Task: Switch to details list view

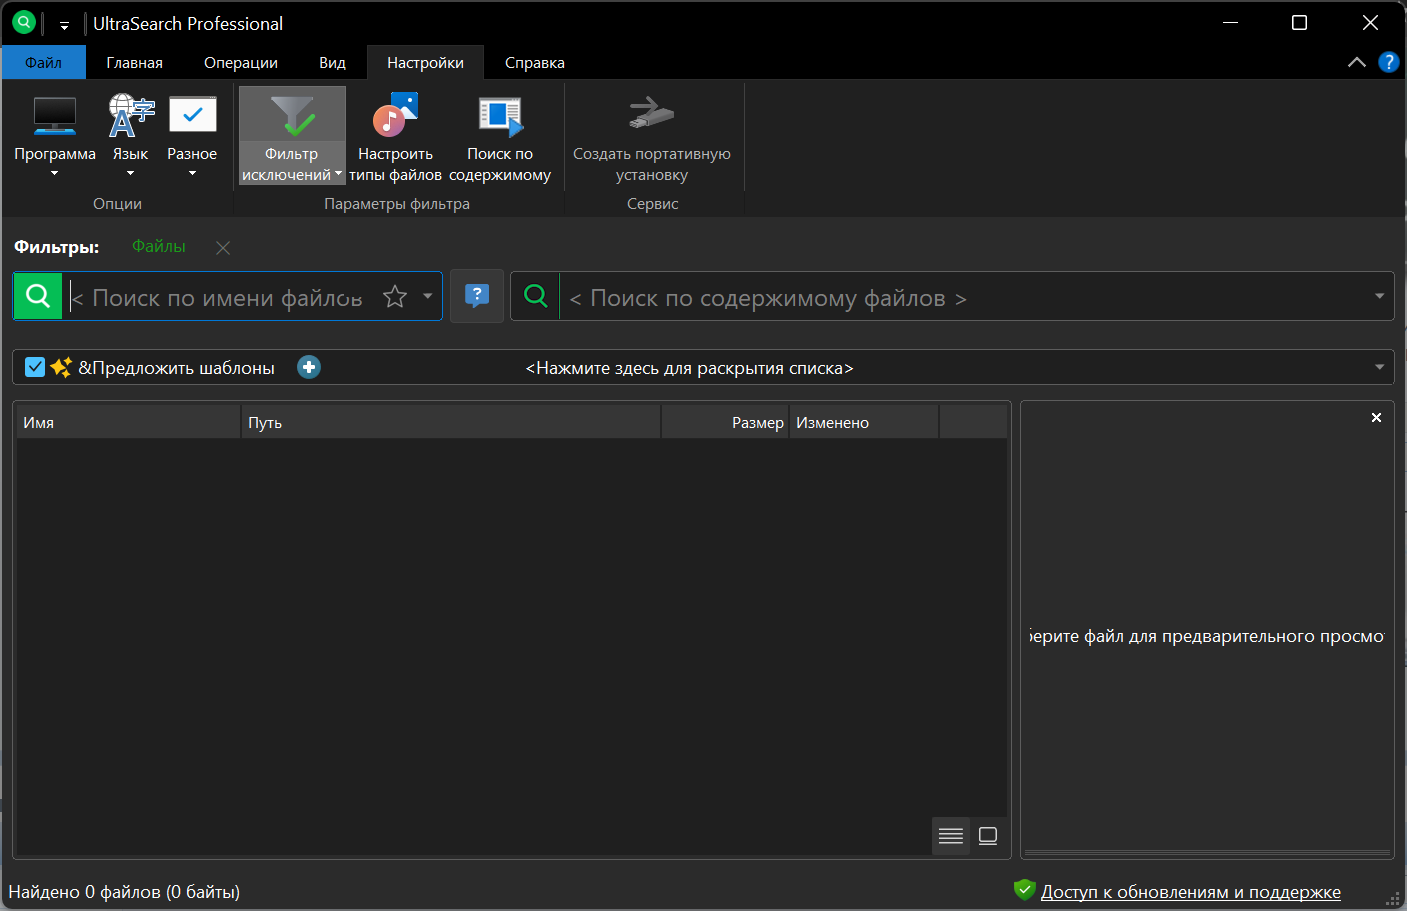Action: 951,836
